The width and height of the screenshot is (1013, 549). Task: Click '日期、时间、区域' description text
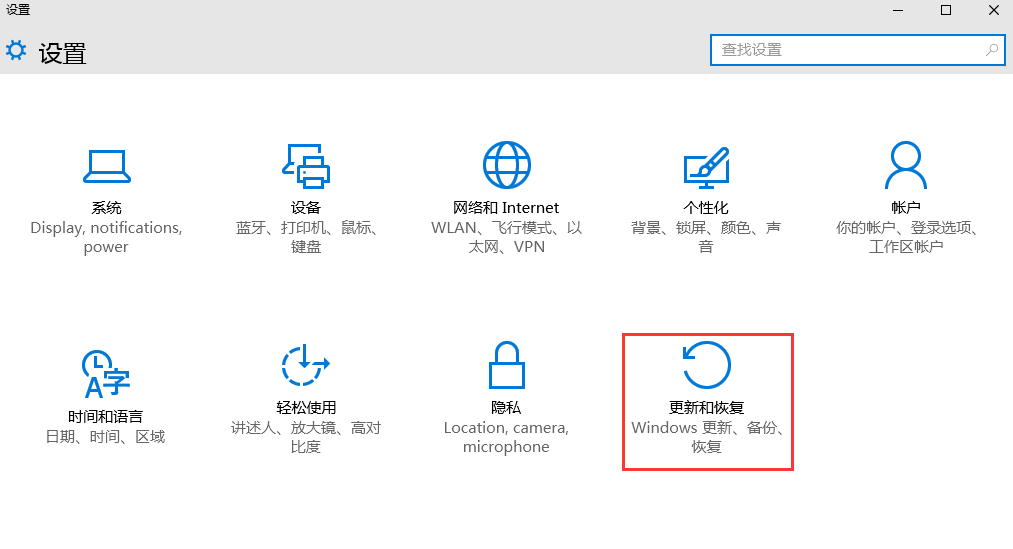point(105,437)
